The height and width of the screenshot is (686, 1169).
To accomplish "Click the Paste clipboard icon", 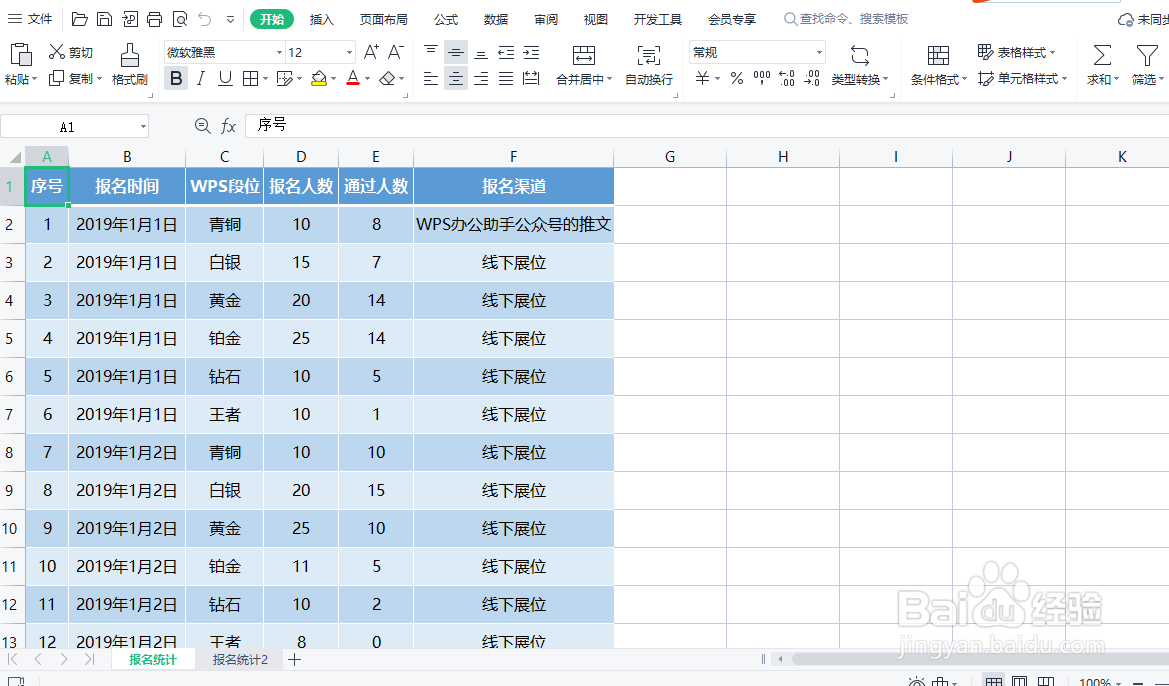I will point(20,55).
